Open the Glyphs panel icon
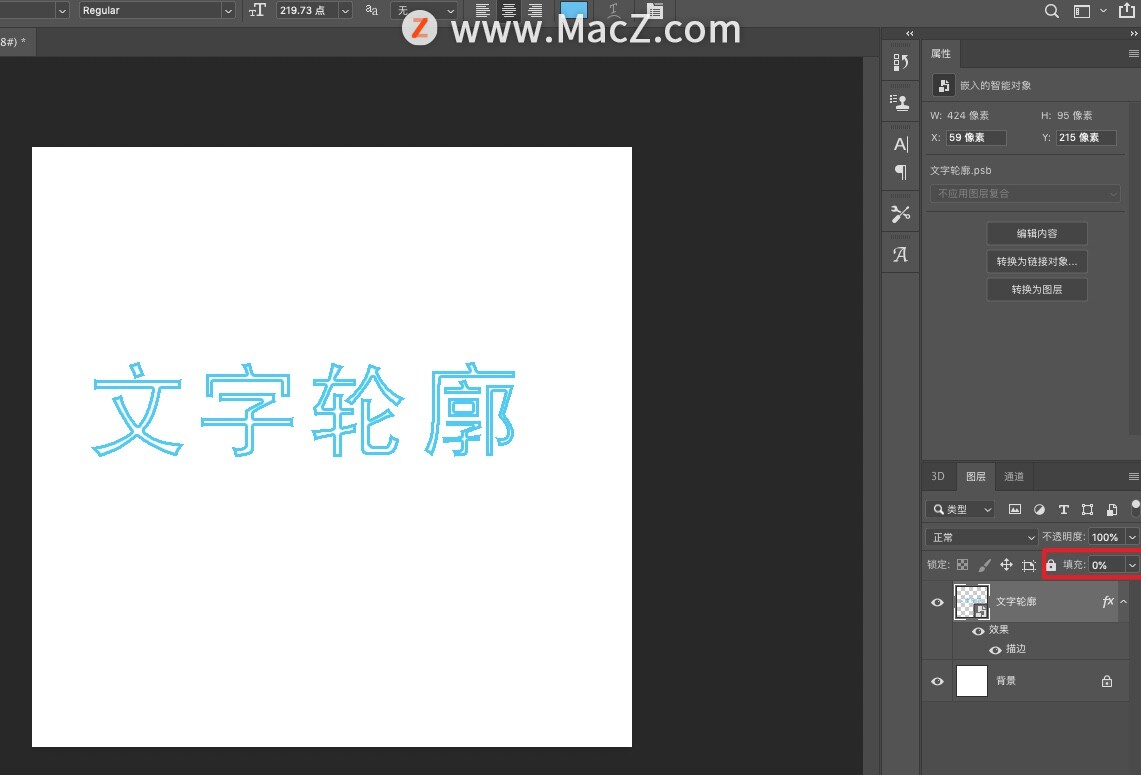Screen dimensions: 1141x775 pos(901,255)
